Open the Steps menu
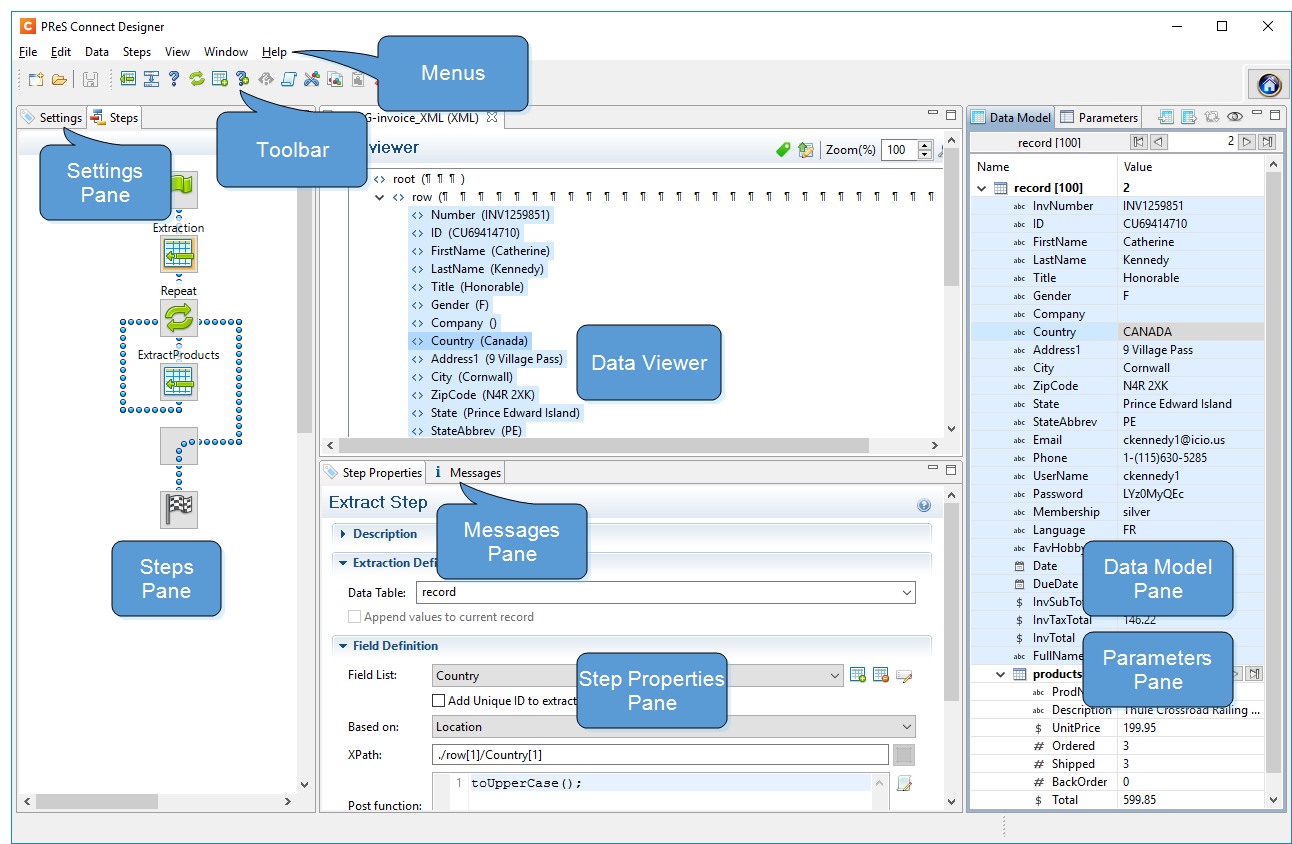This screenshot has width=1292, height=844. [x=137, y=52]
